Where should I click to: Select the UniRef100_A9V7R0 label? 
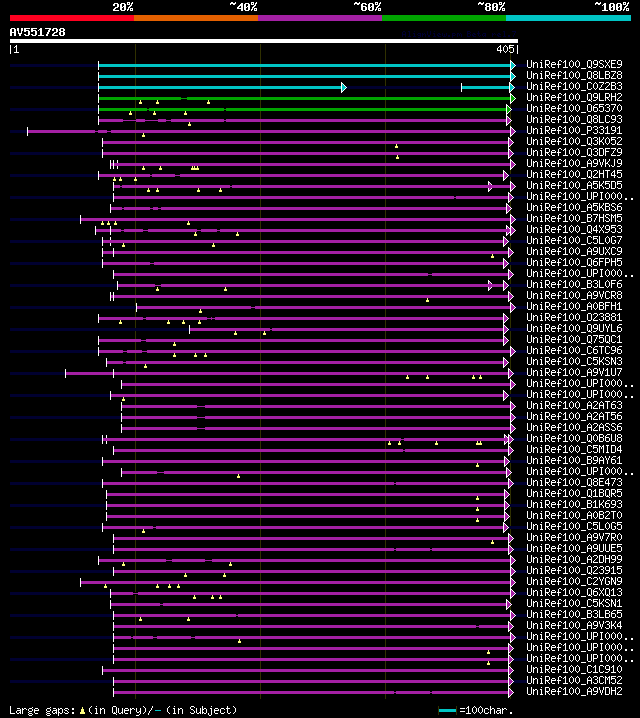[574, 537]
